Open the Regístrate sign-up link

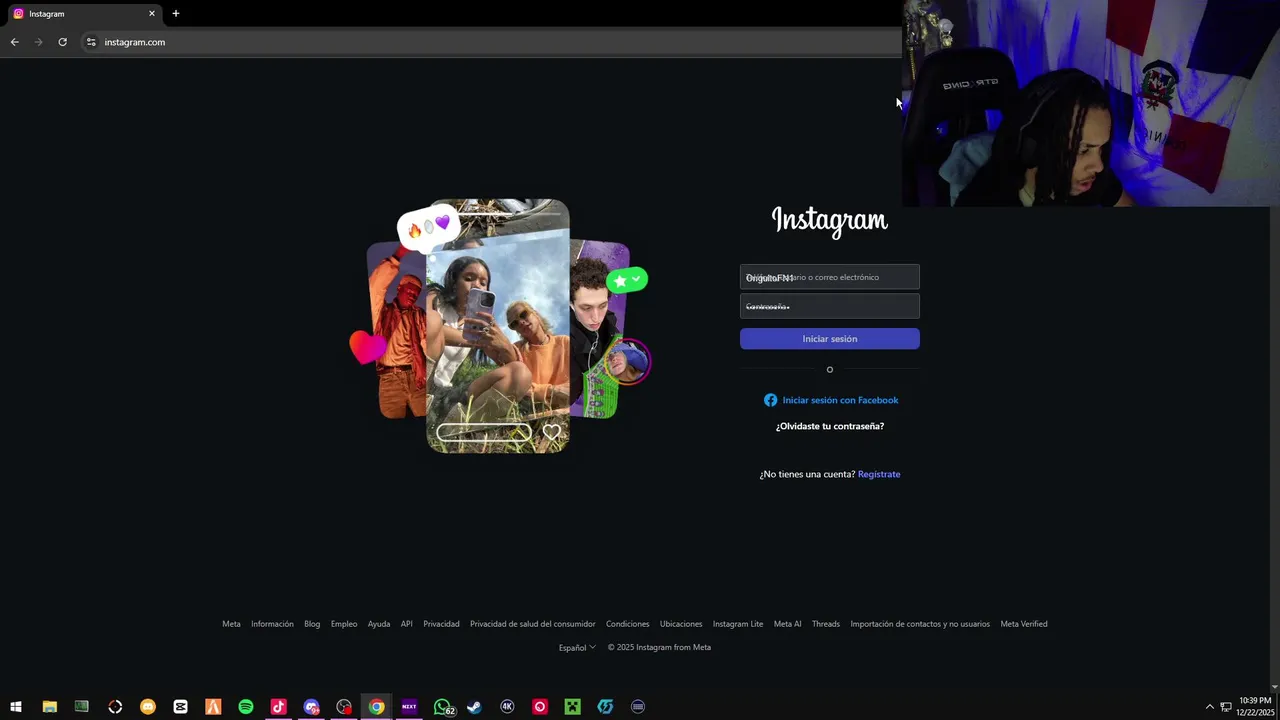[x=879, y=474]
